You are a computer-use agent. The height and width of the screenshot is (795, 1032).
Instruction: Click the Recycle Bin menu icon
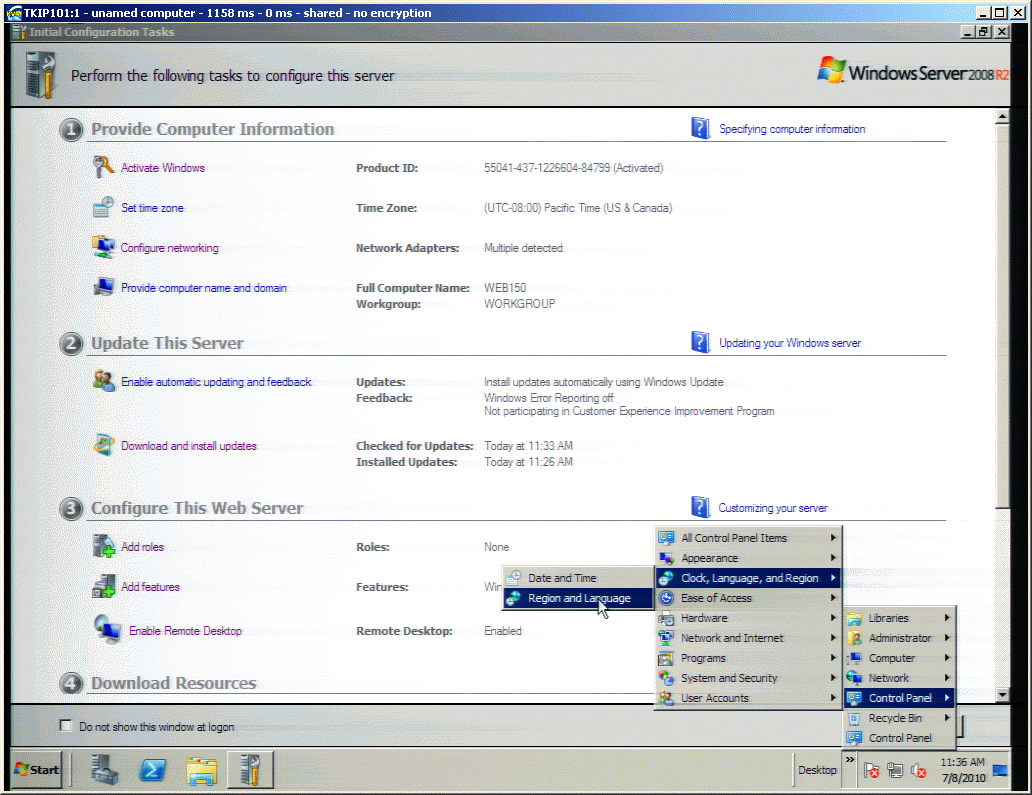tap(854, 718)
